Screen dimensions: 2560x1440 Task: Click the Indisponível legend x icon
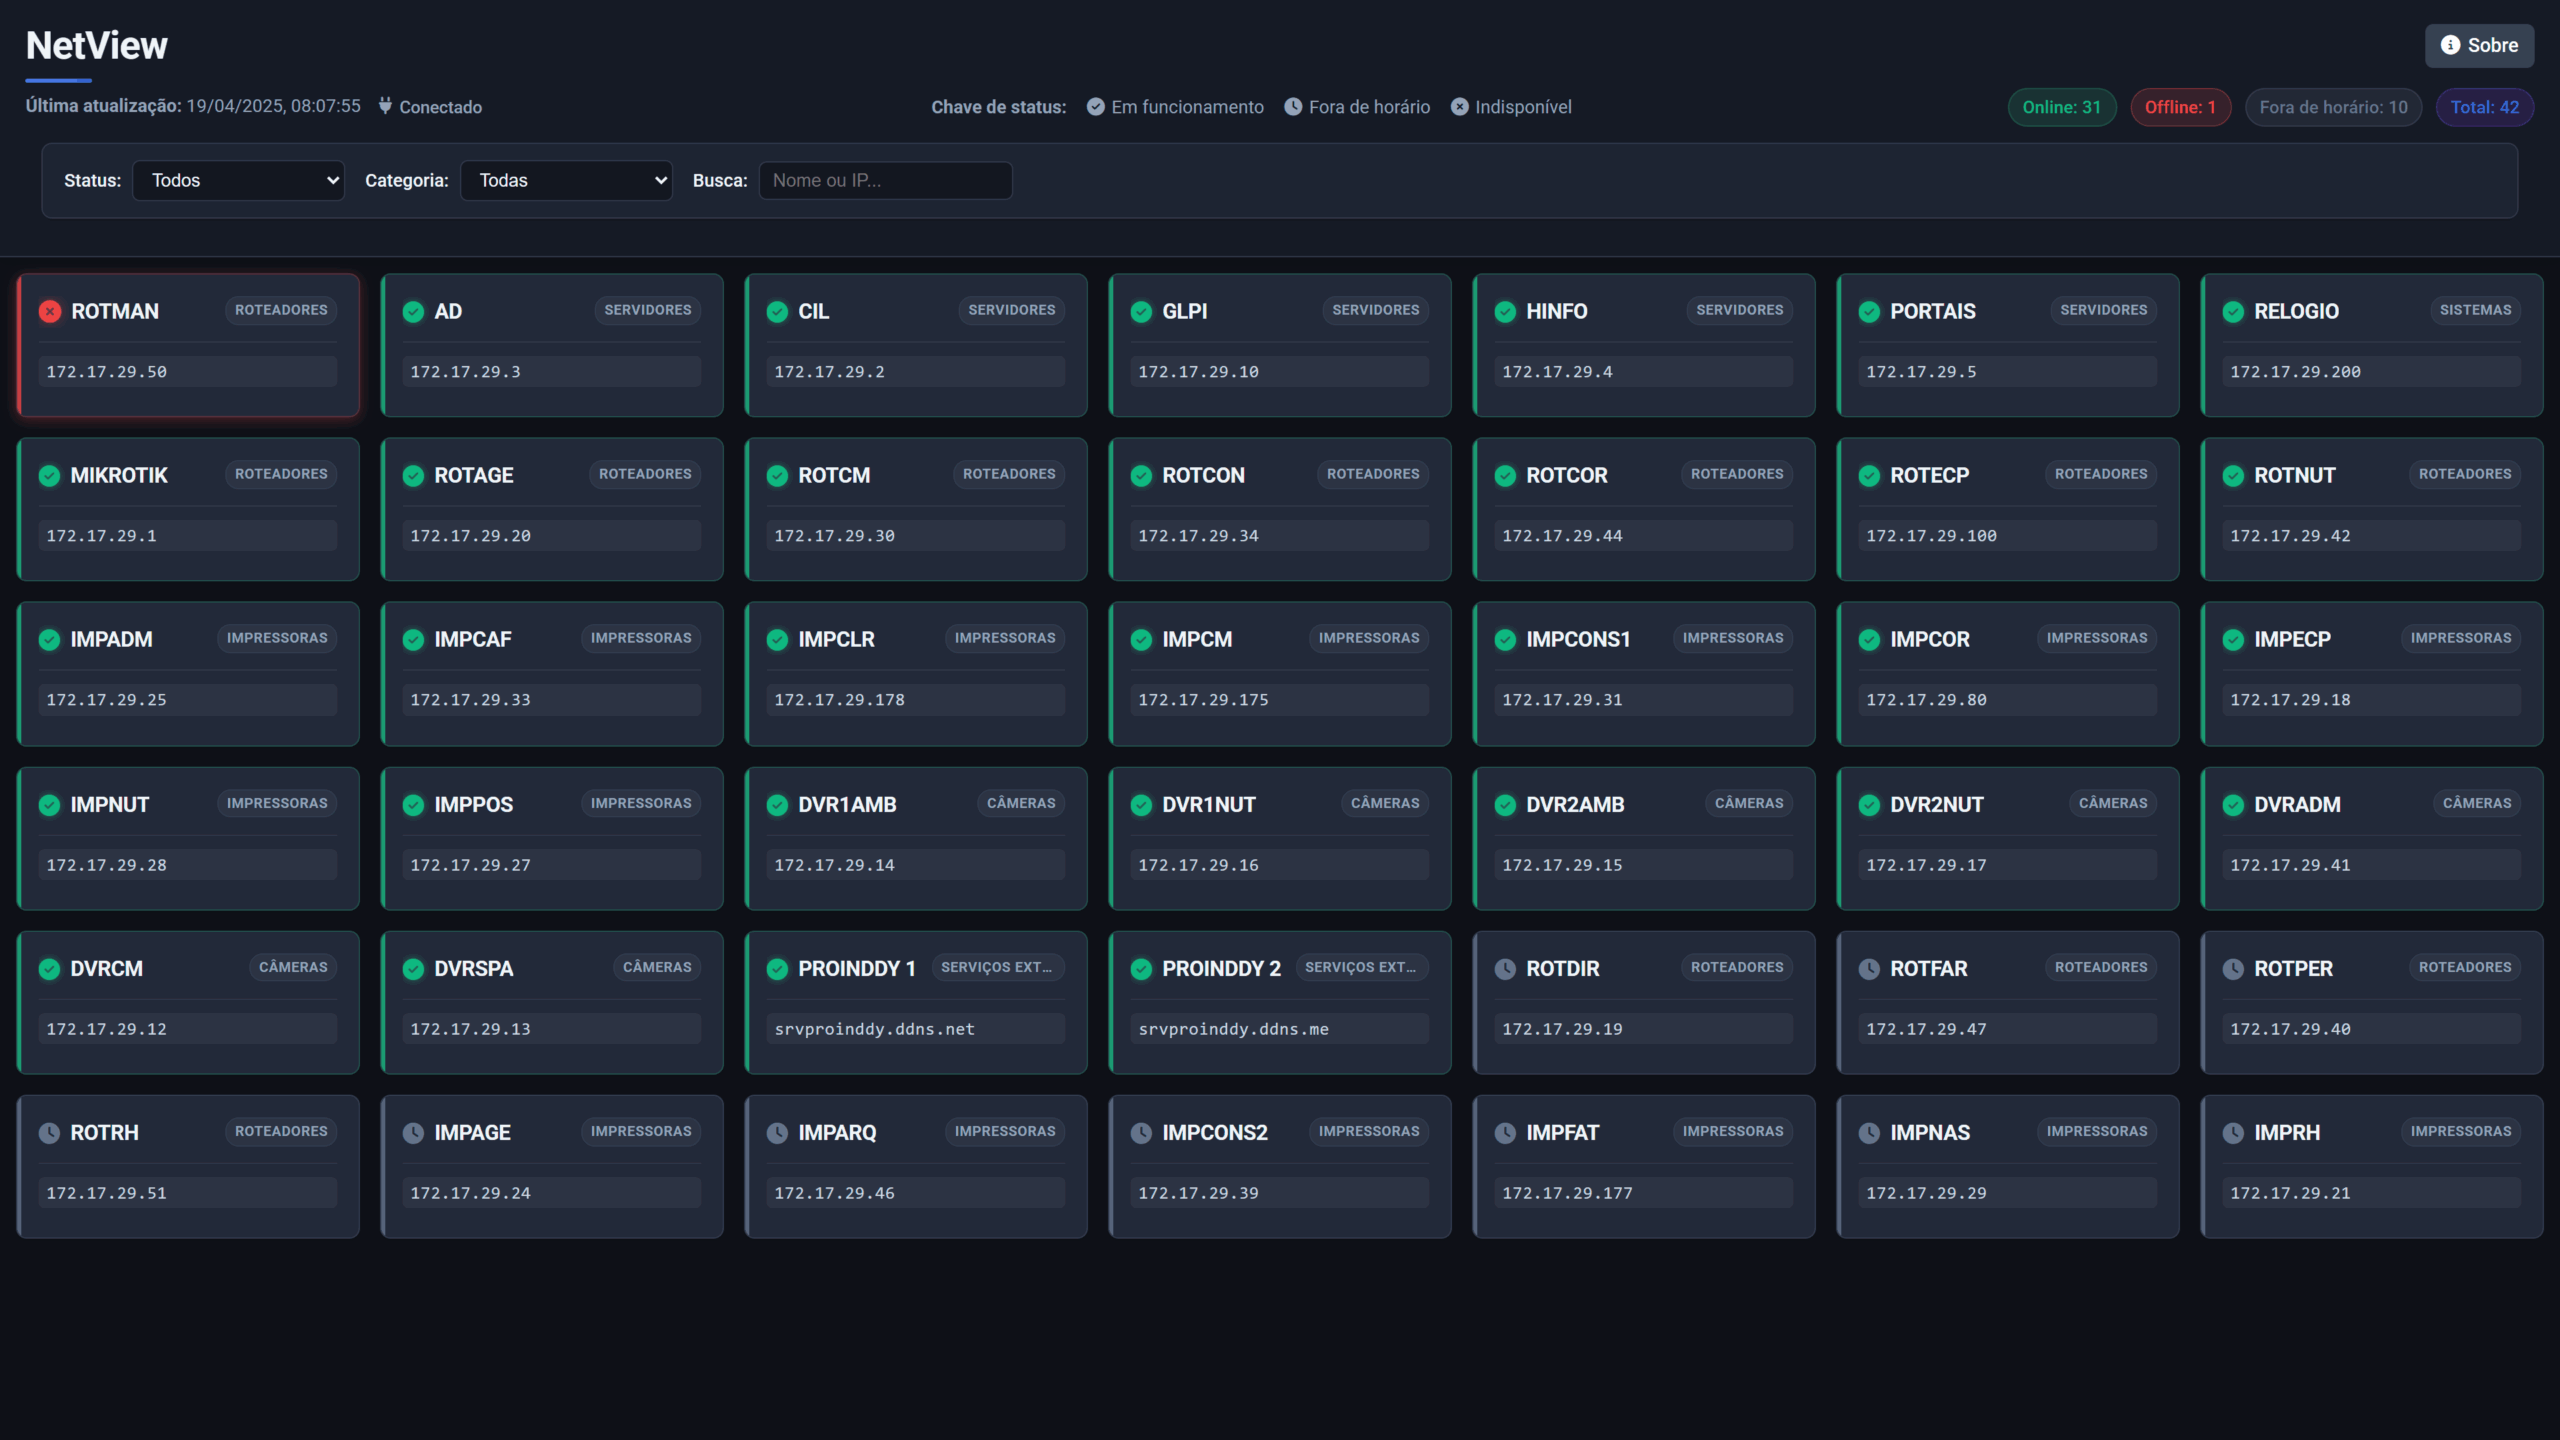[x=1460, y=107]
